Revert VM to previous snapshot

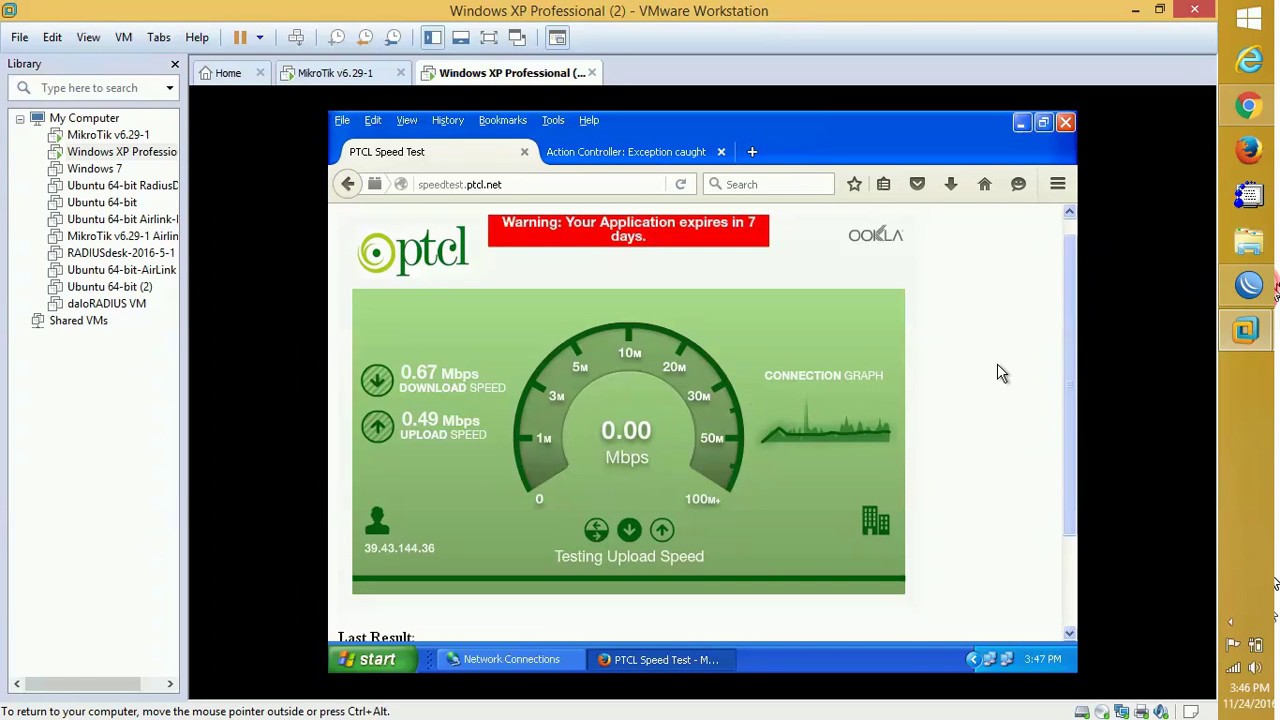pyautogui.click(x=365, y=37)
